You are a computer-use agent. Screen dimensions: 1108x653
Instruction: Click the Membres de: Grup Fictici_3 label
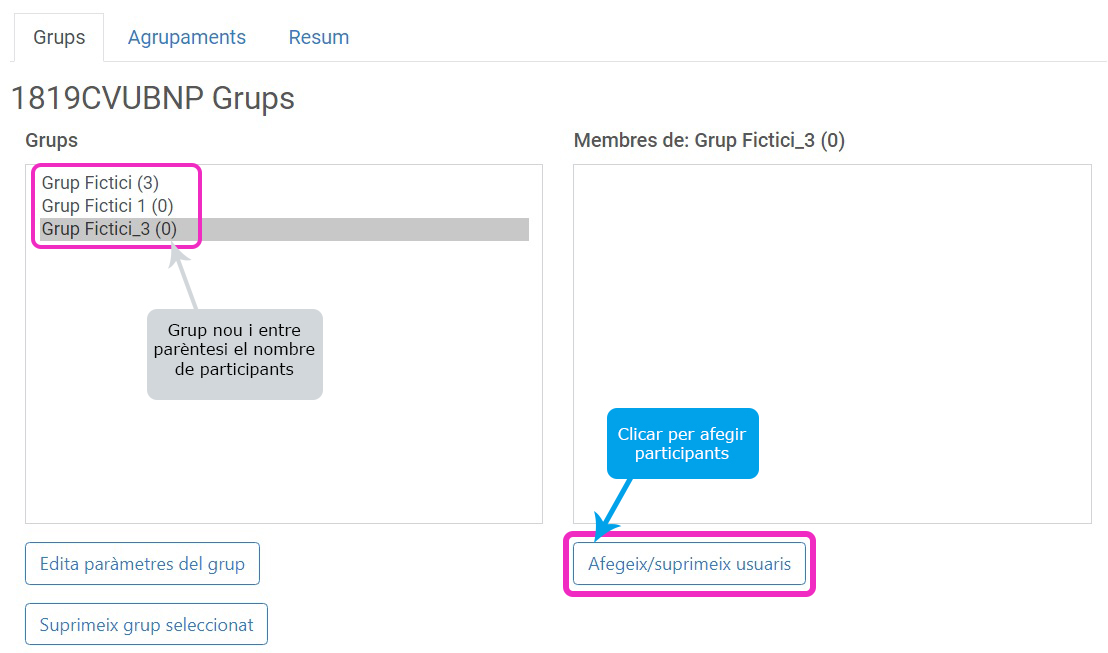pyautogui.click(x=708, y=141)
